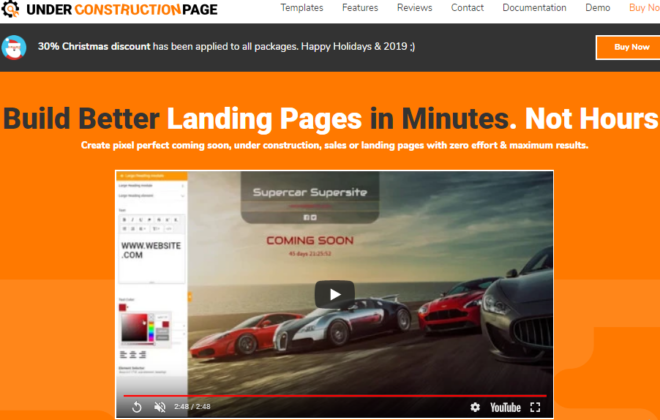
Task: Click the Santa Claus icon in banner
Action: (14, 47)
